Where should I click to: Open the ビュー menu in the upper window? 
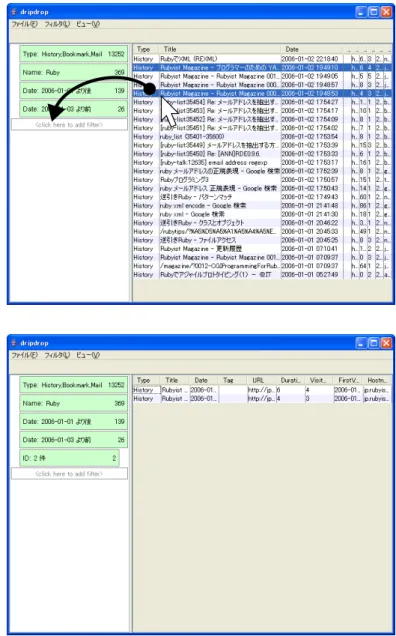(x=88, y=24)
